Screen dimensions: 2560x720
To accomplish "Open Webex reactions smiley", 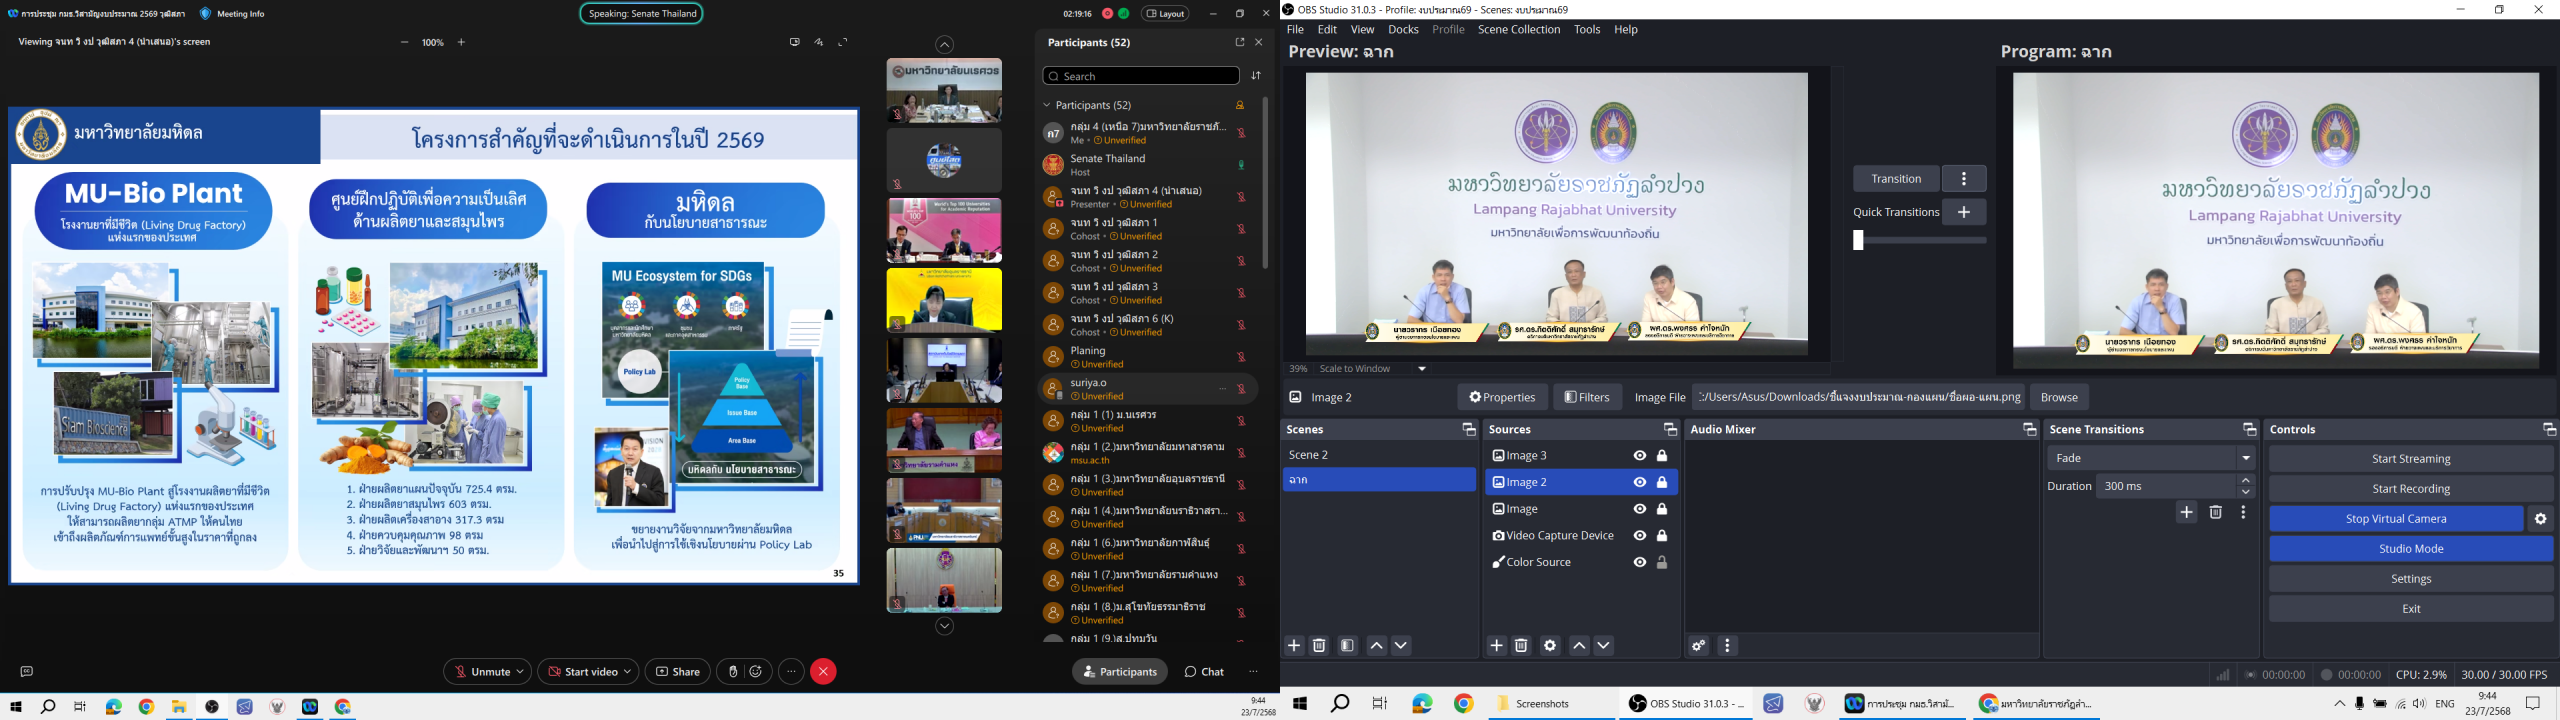I will (756, 672).
